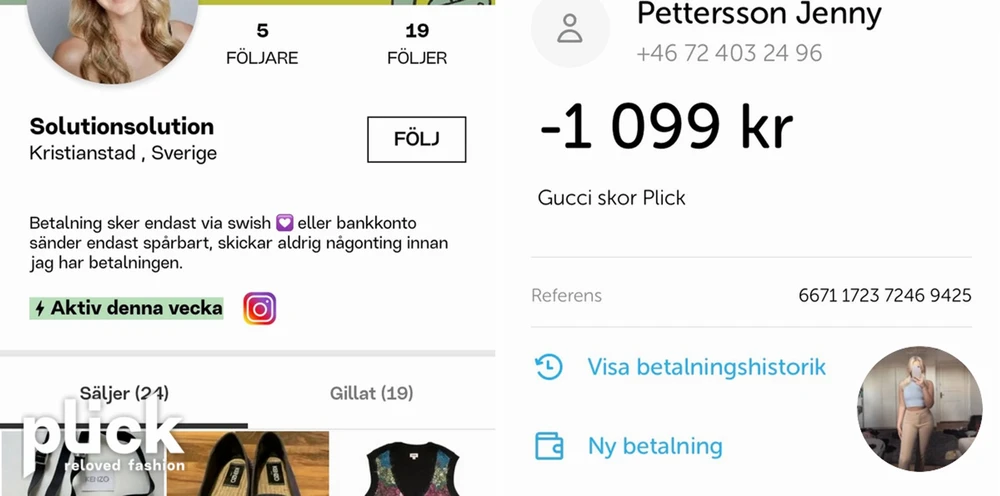
Task: Open the circular mirror selfie thumbnail
Action: 920,409
